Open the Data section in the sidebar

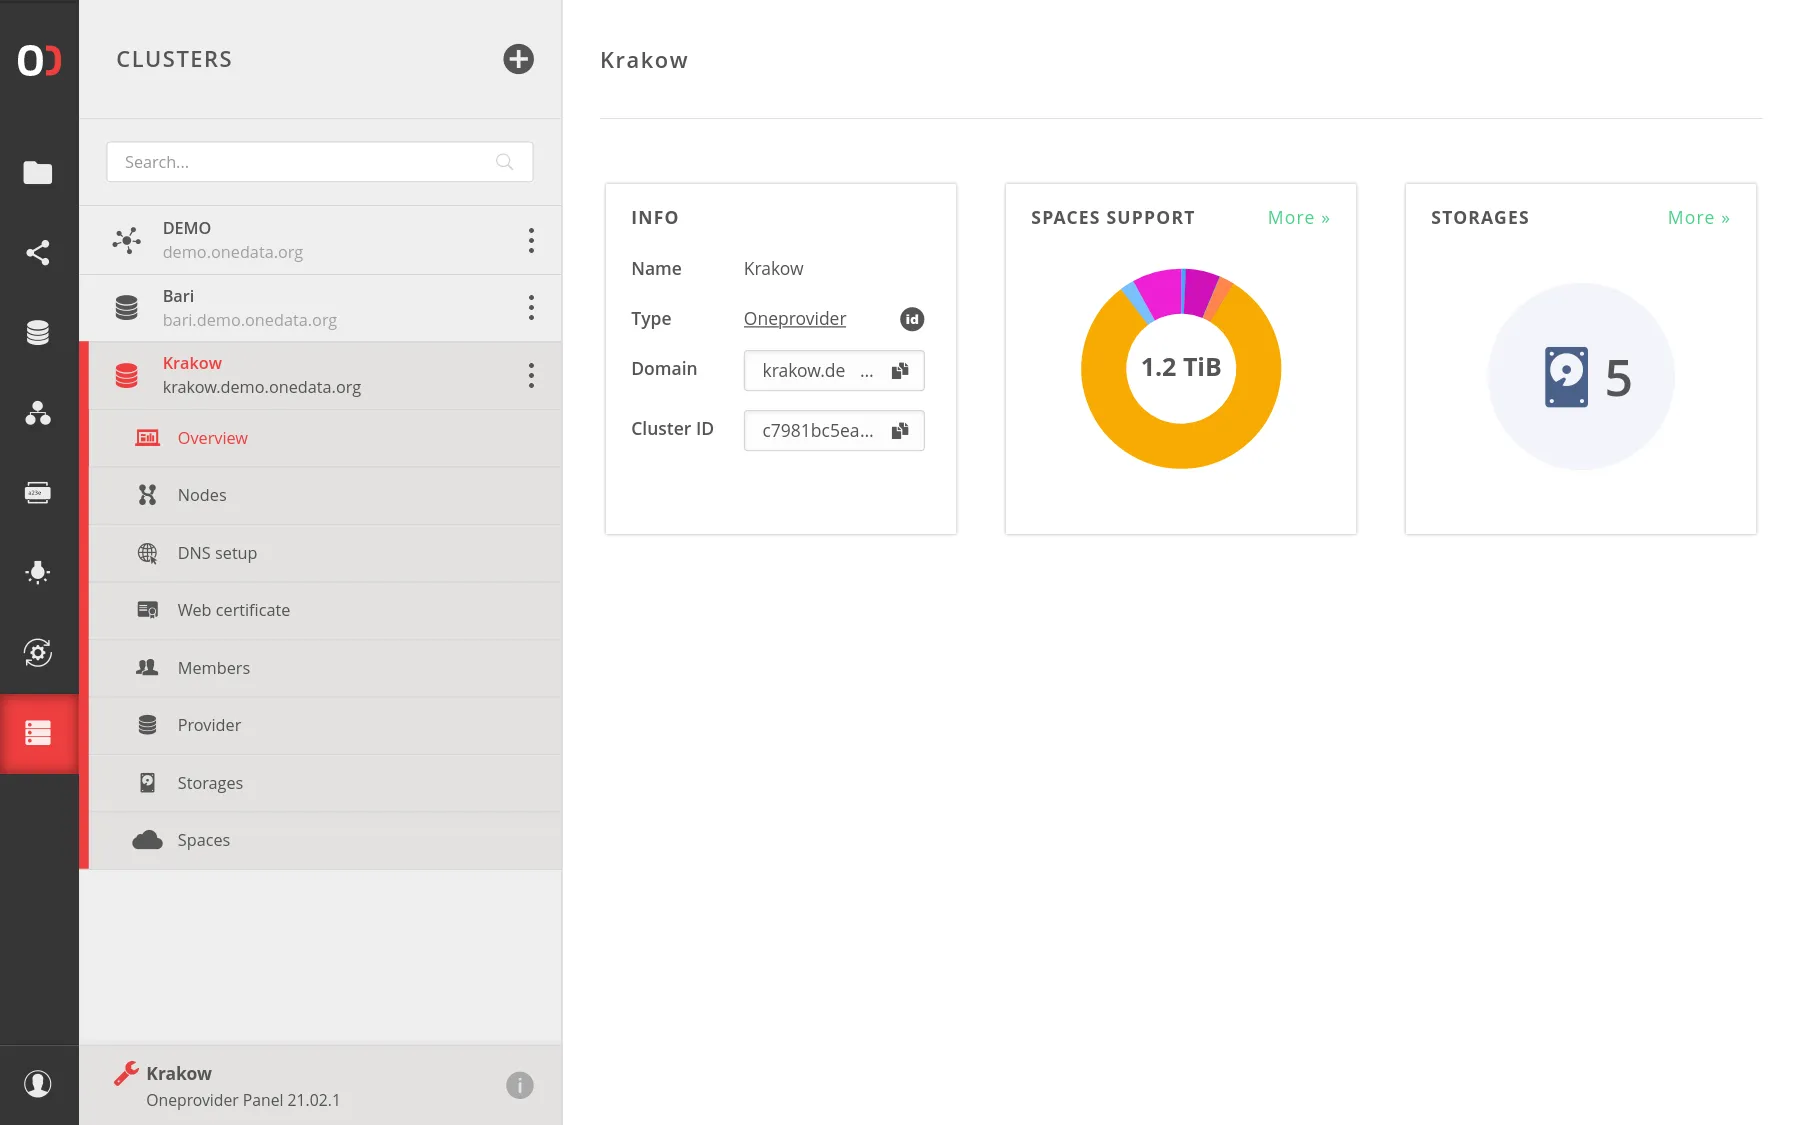tap(39, 172)
